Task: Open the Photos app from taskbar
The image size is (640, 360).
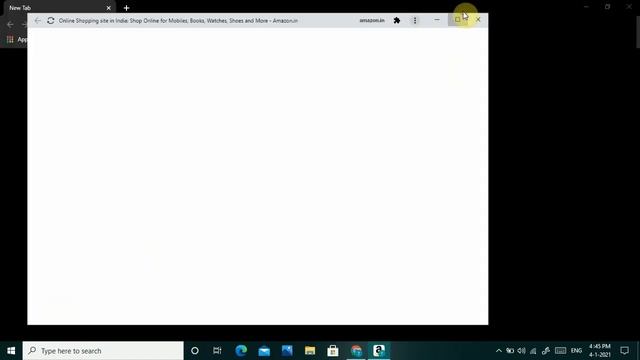Action: (x=287, y=351)
